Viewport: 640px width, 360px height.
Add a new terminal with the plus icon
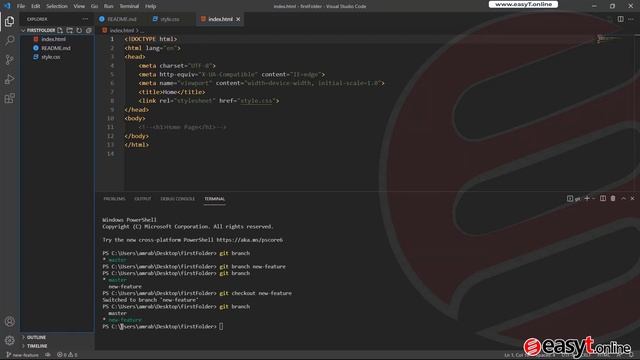(x=587, y=198)
